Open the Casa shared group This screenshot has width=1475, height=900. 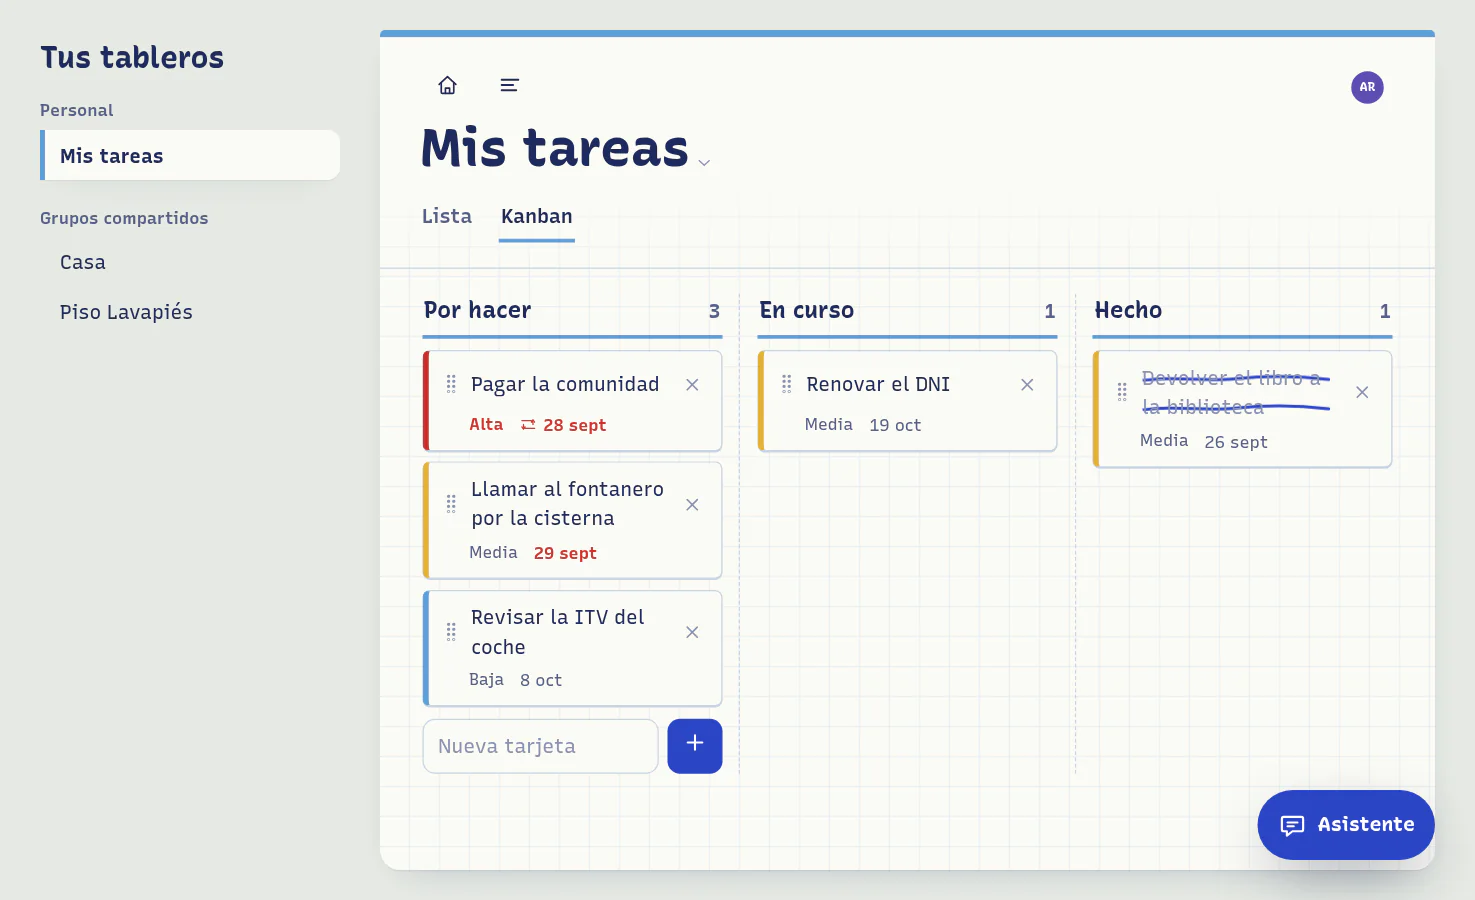coord(82,262)
